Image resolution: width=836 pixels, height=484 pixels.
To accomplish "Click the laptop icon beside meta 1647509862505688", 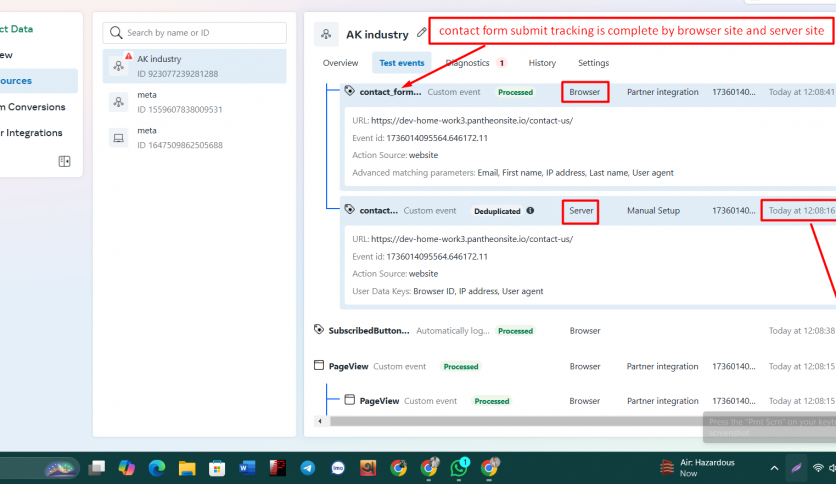I will [118, 138].
